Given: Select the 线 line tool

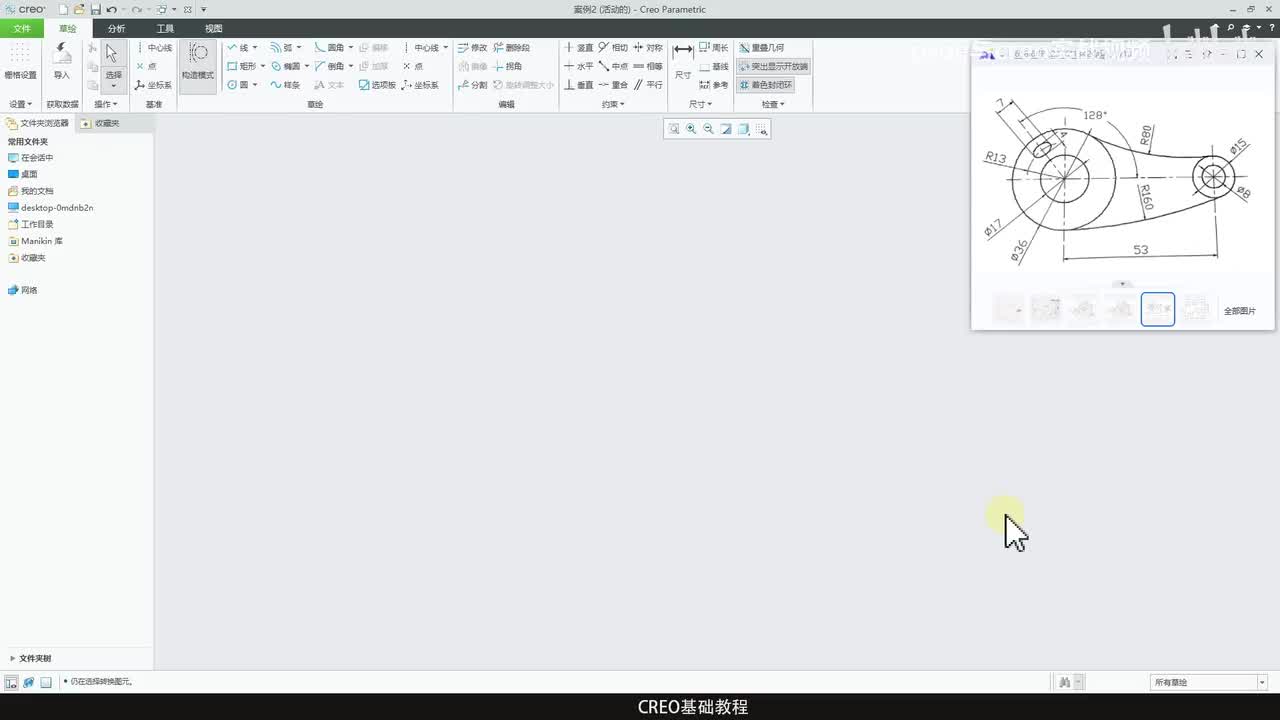Looking at the screenshot, I should pos(237,47).
